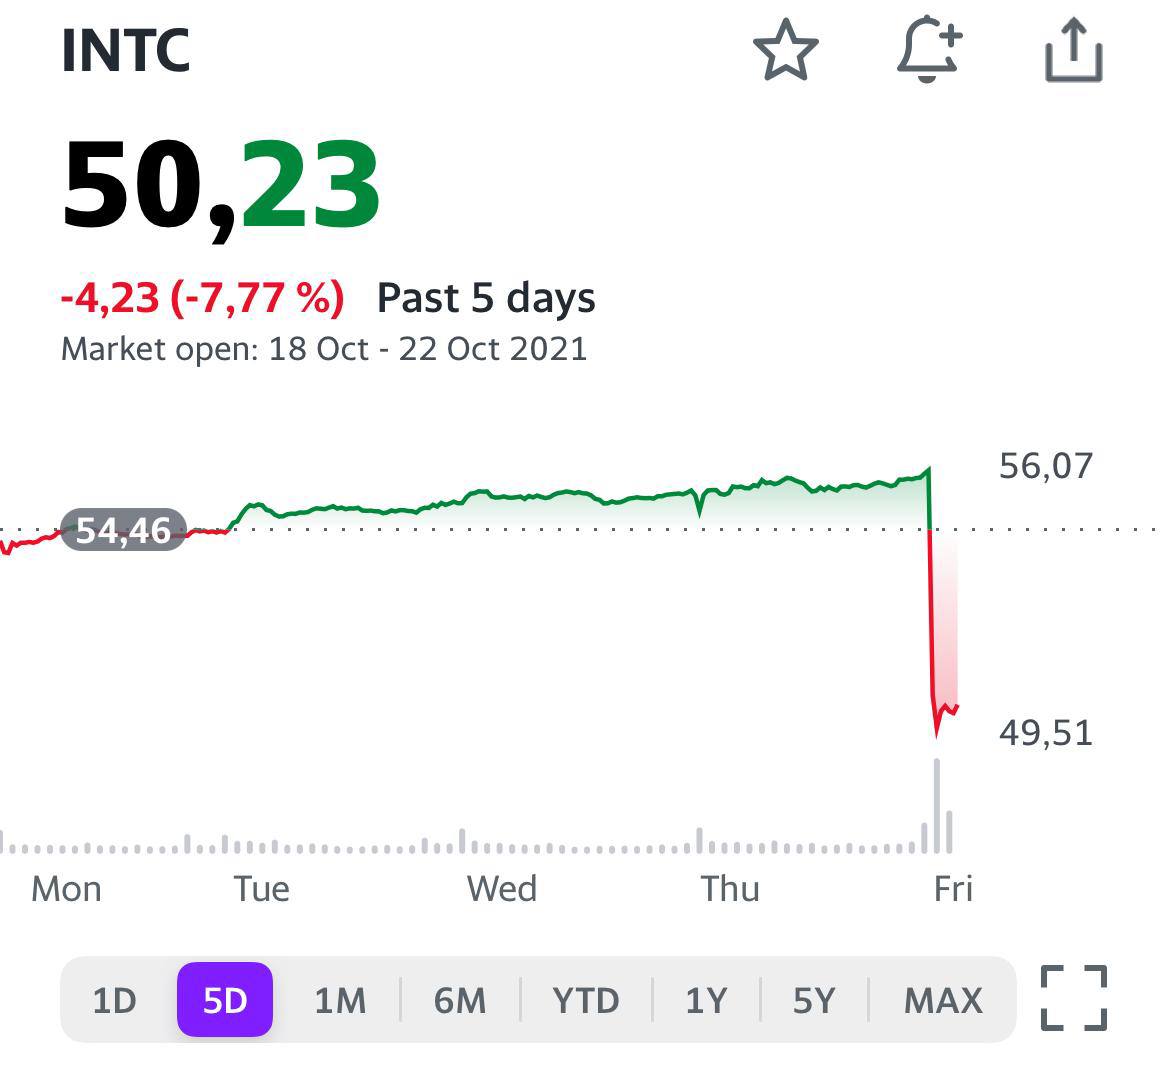This screenshot has height=1087, width=1170.
Task: Select the 1D time range
Action: 114,1000
